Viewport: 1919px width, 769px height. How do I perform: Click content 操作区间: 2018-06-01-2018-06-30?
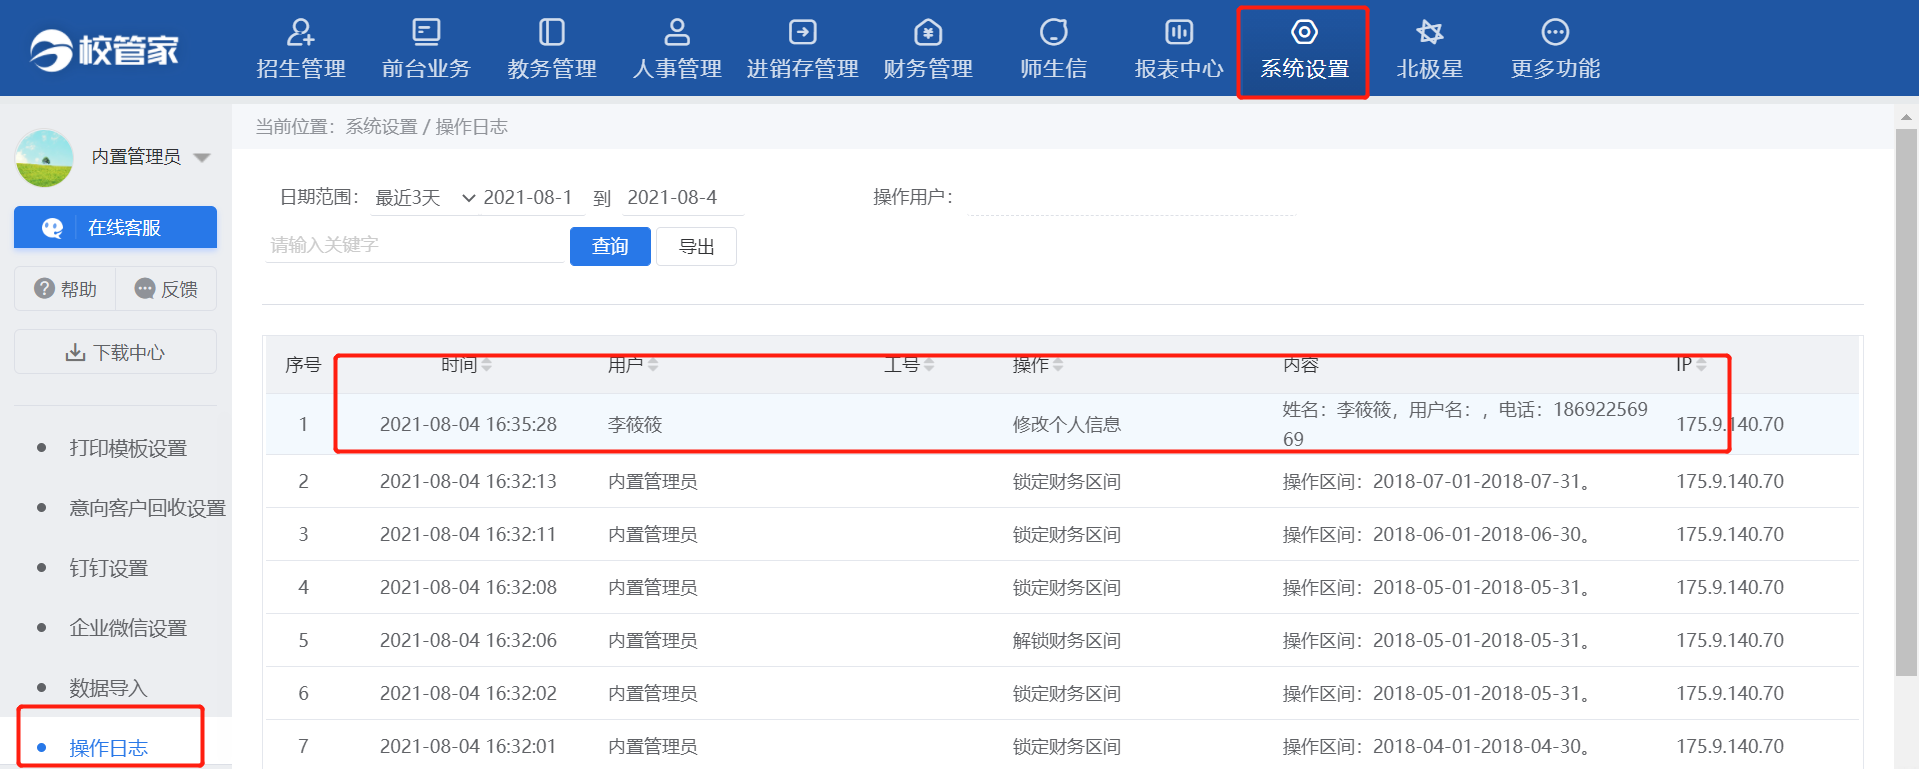pyautogui.click(x=1437, y=534)
